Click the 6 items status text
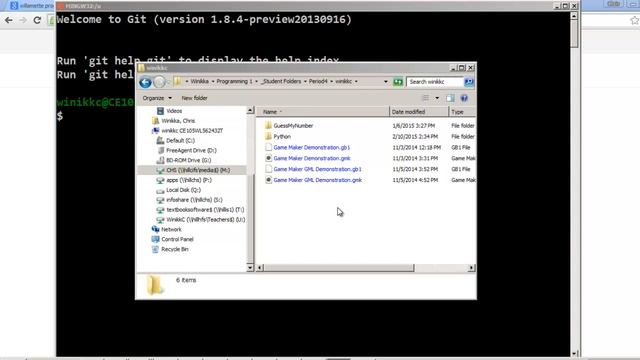640x360 pixels. click(186, 280)
